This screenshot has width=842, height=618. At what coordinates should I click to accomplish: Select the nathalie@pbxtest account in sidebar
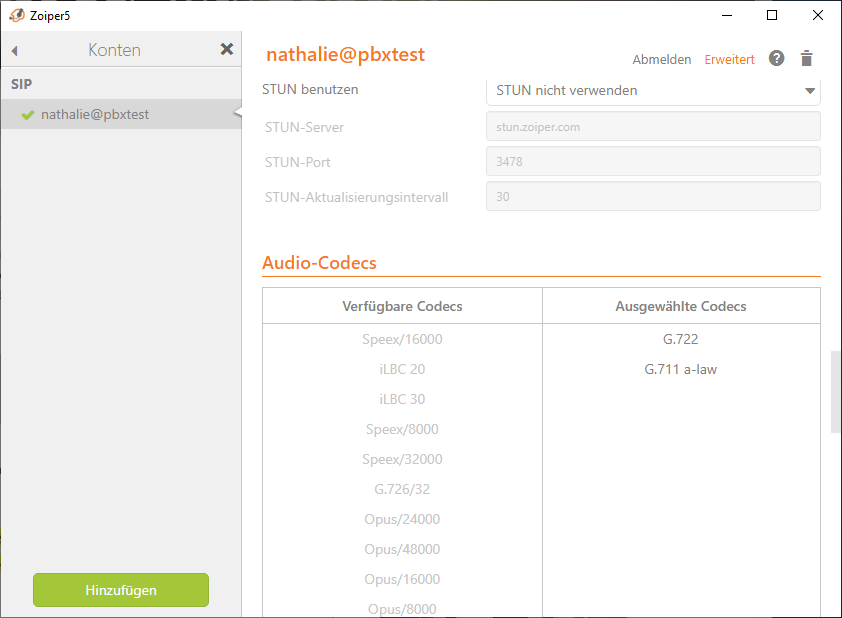pyautogui.click(x=95, y=115)
